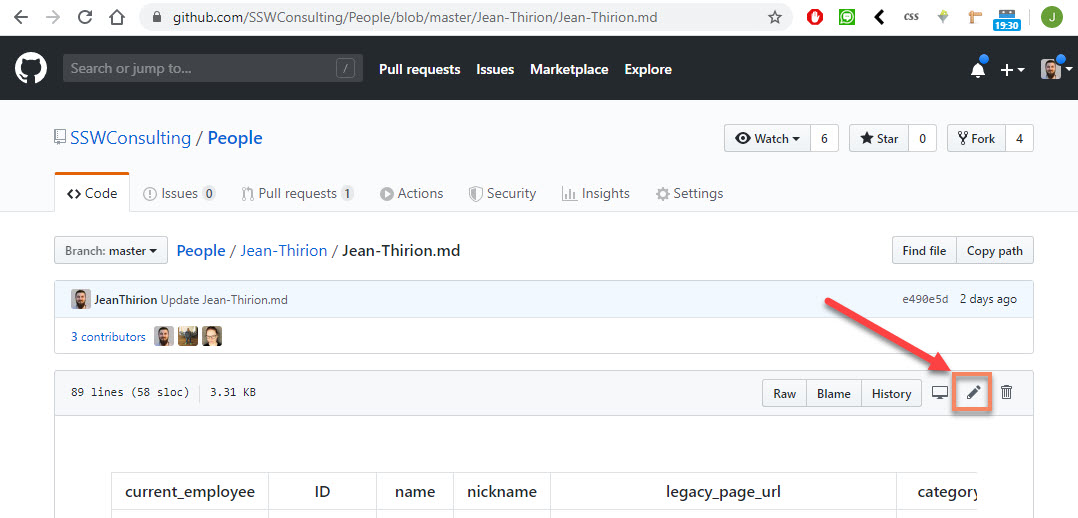Viewport: 1078px width, 518px height.
Task: Open the 19:30 calendar extension
Action: pos(1006,20)
